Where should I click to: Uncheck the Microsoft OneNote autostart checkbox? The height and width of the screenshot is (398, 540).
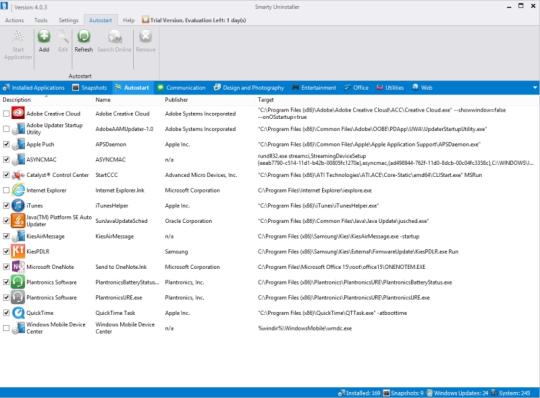[x=6, y=267]
